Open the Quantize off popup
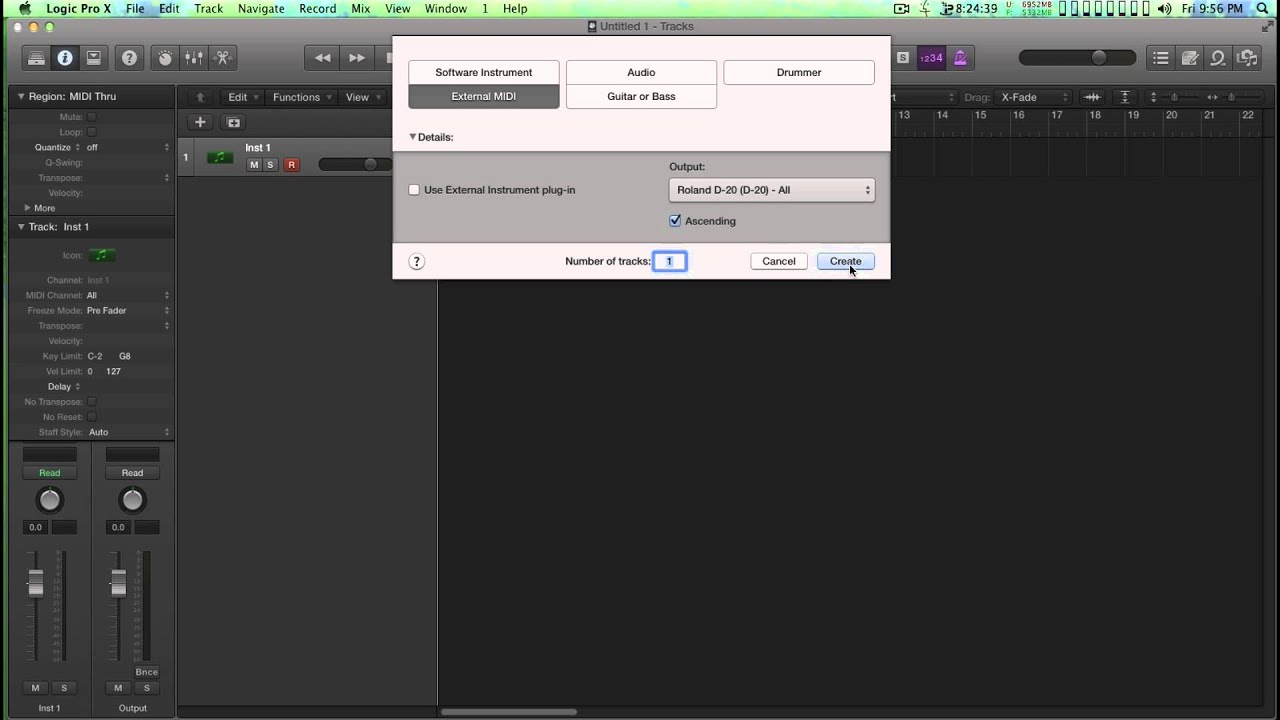The width and height of the screenshot is (1280, 720). 128,147
